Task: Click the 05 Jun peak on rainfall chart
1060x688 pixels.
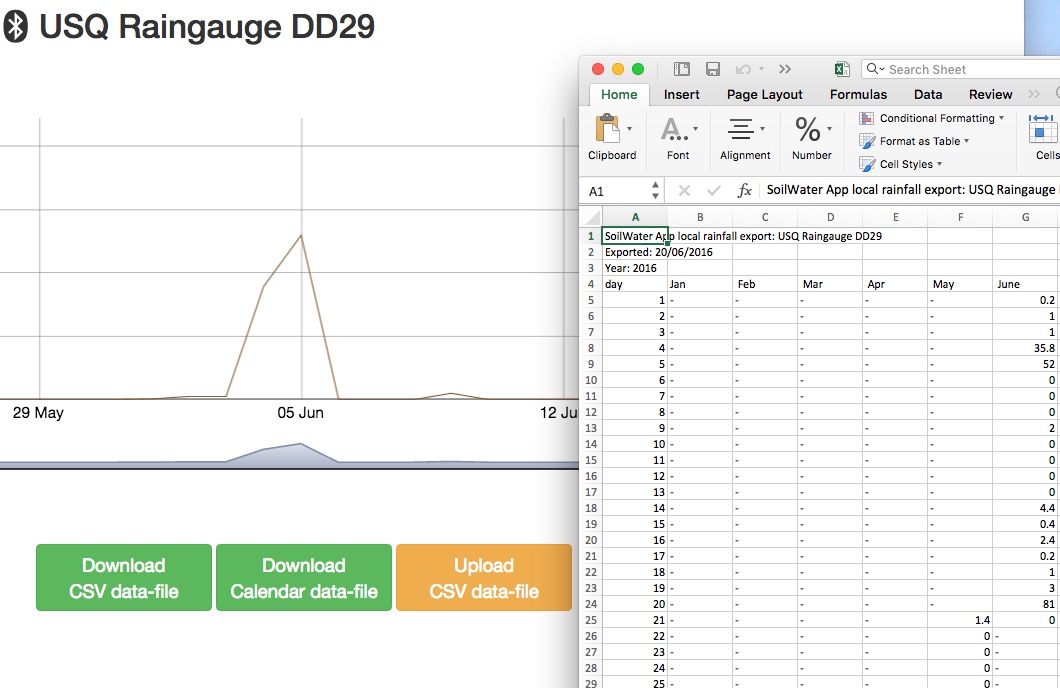Action: pyautogui.click(x=301, y=235)
